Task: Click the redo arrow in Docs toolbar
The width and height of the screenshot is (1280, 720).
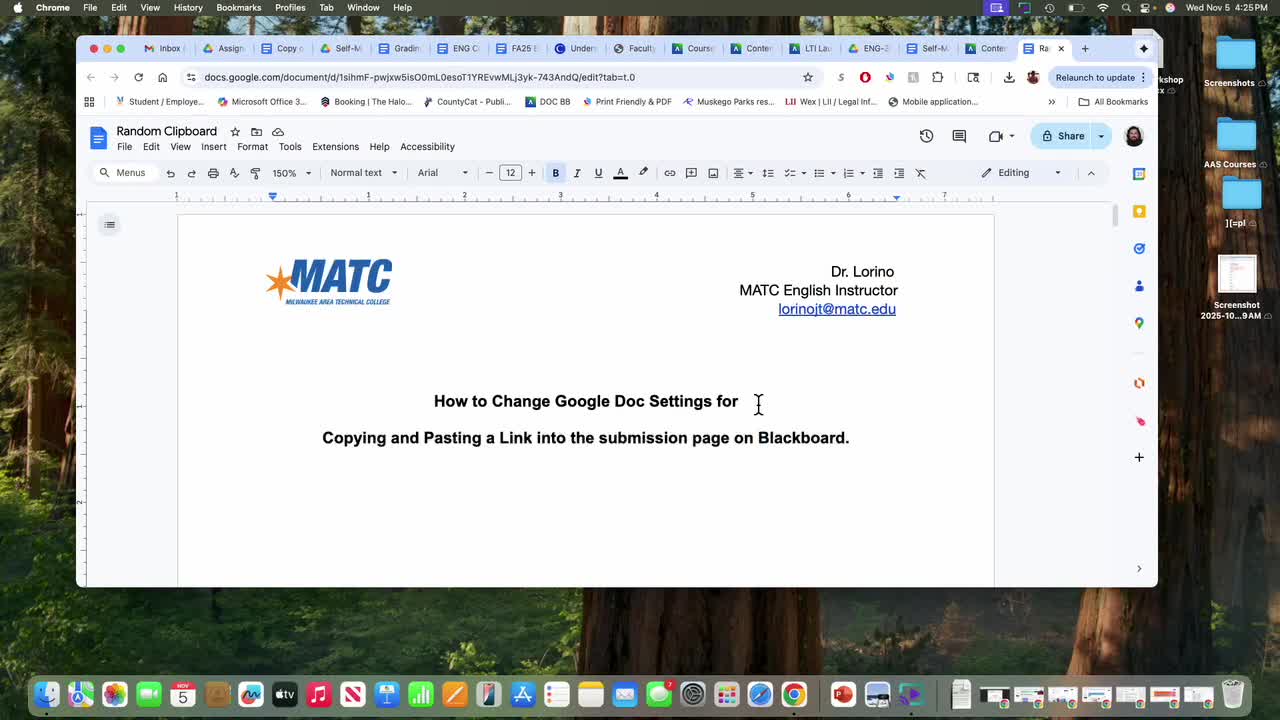Action: coord(191,173)
